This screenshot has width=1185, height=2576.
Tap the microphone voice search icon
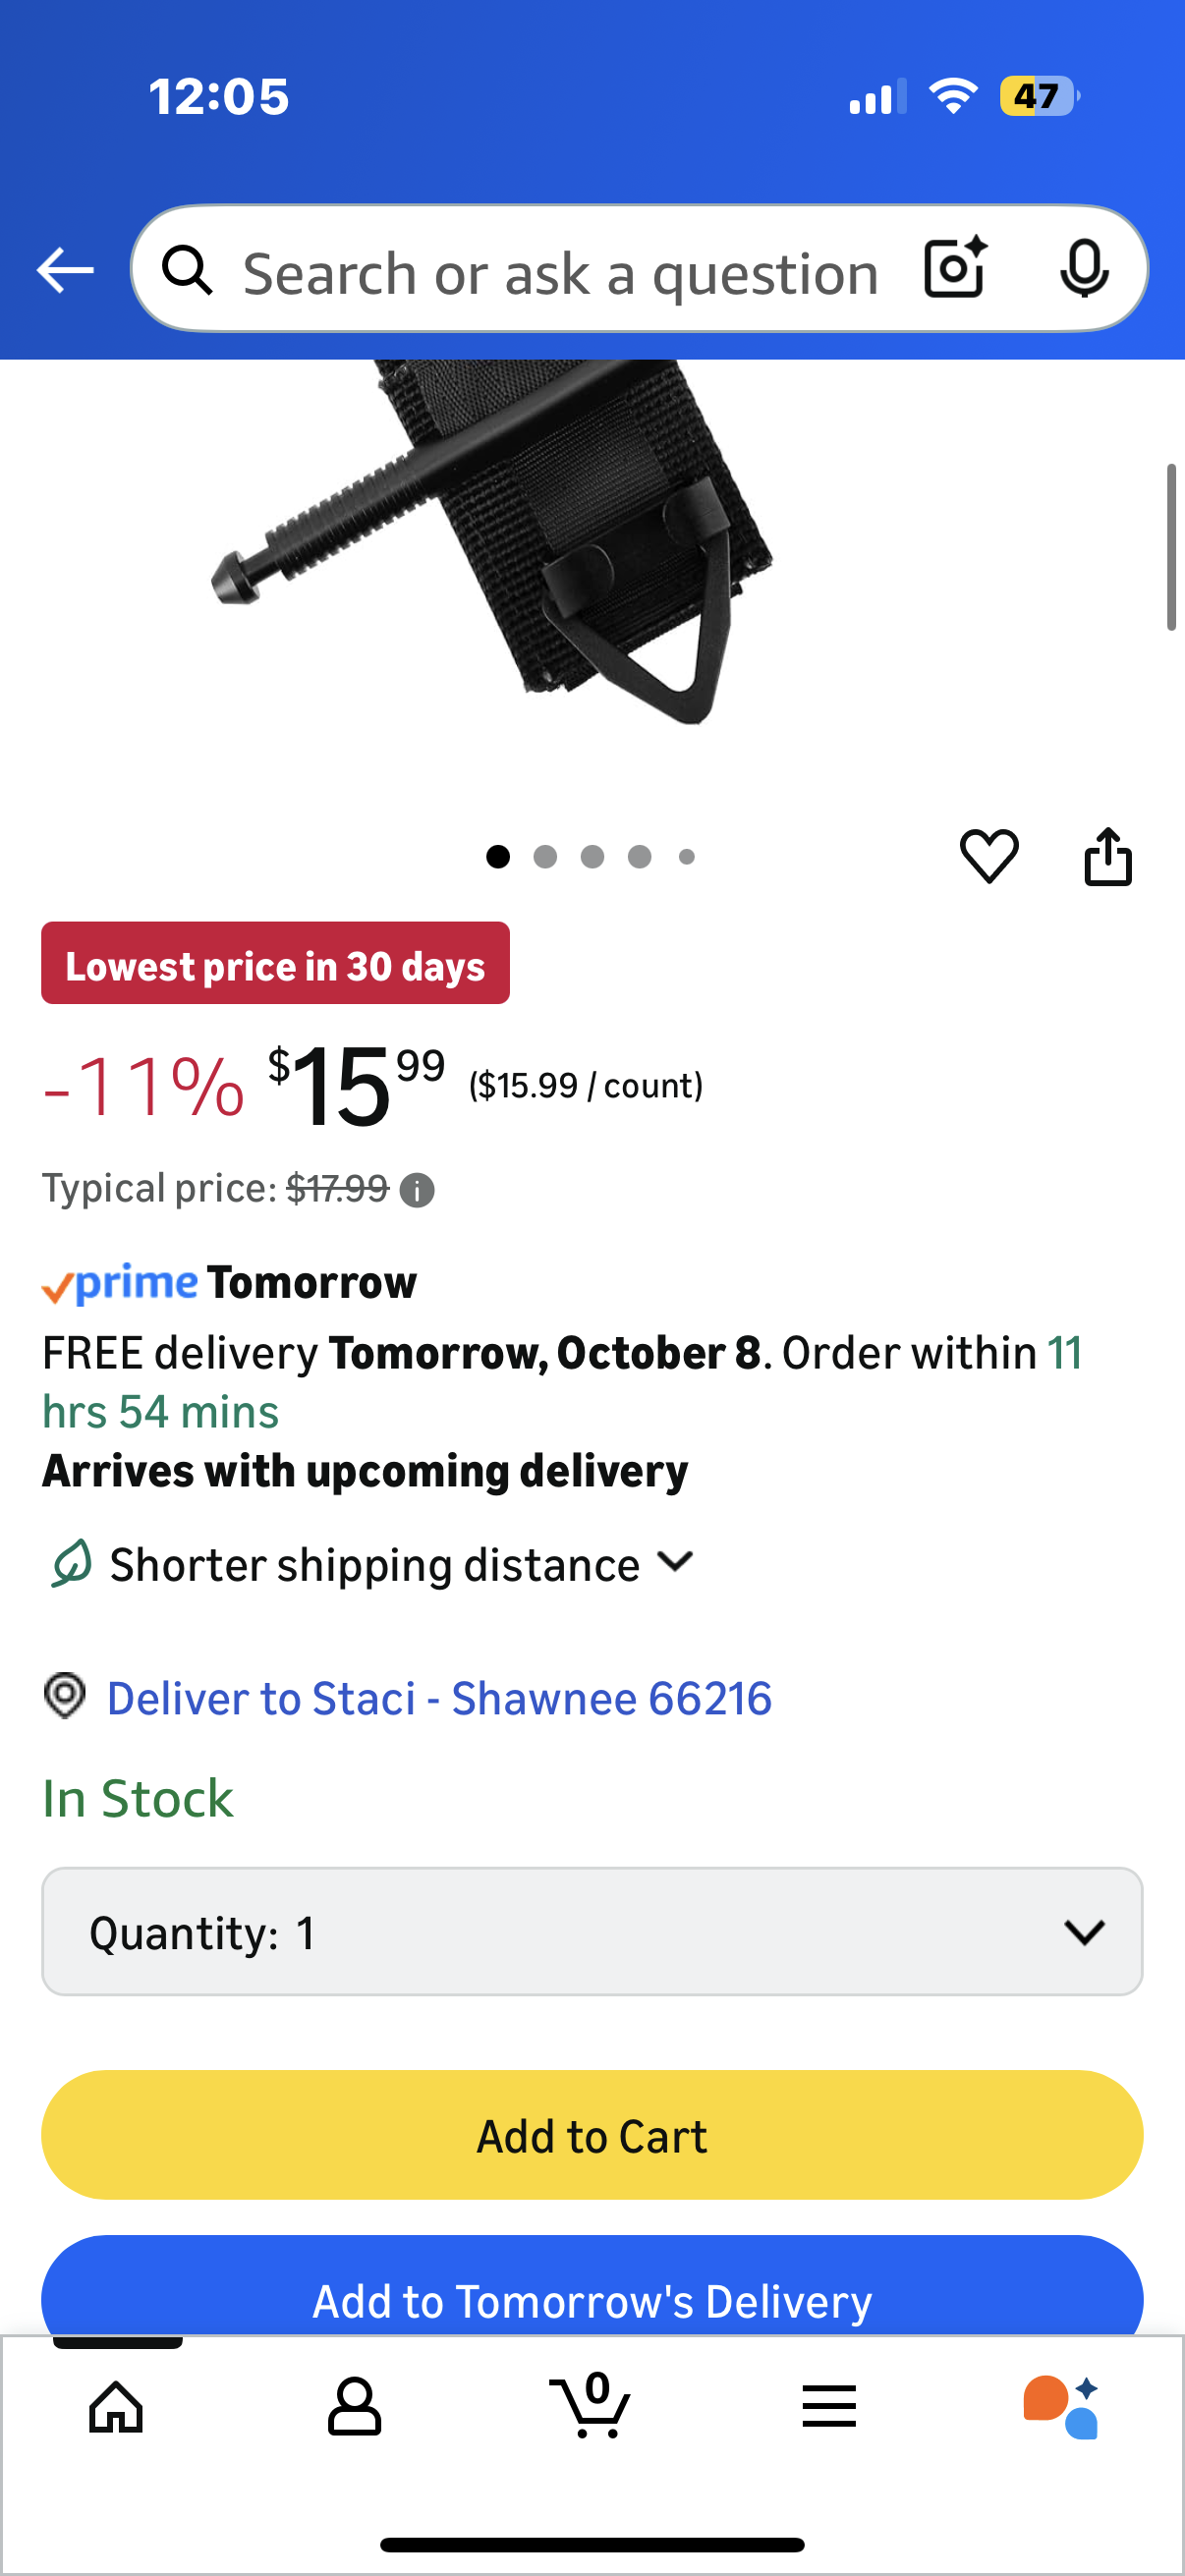coord(1083,269)
